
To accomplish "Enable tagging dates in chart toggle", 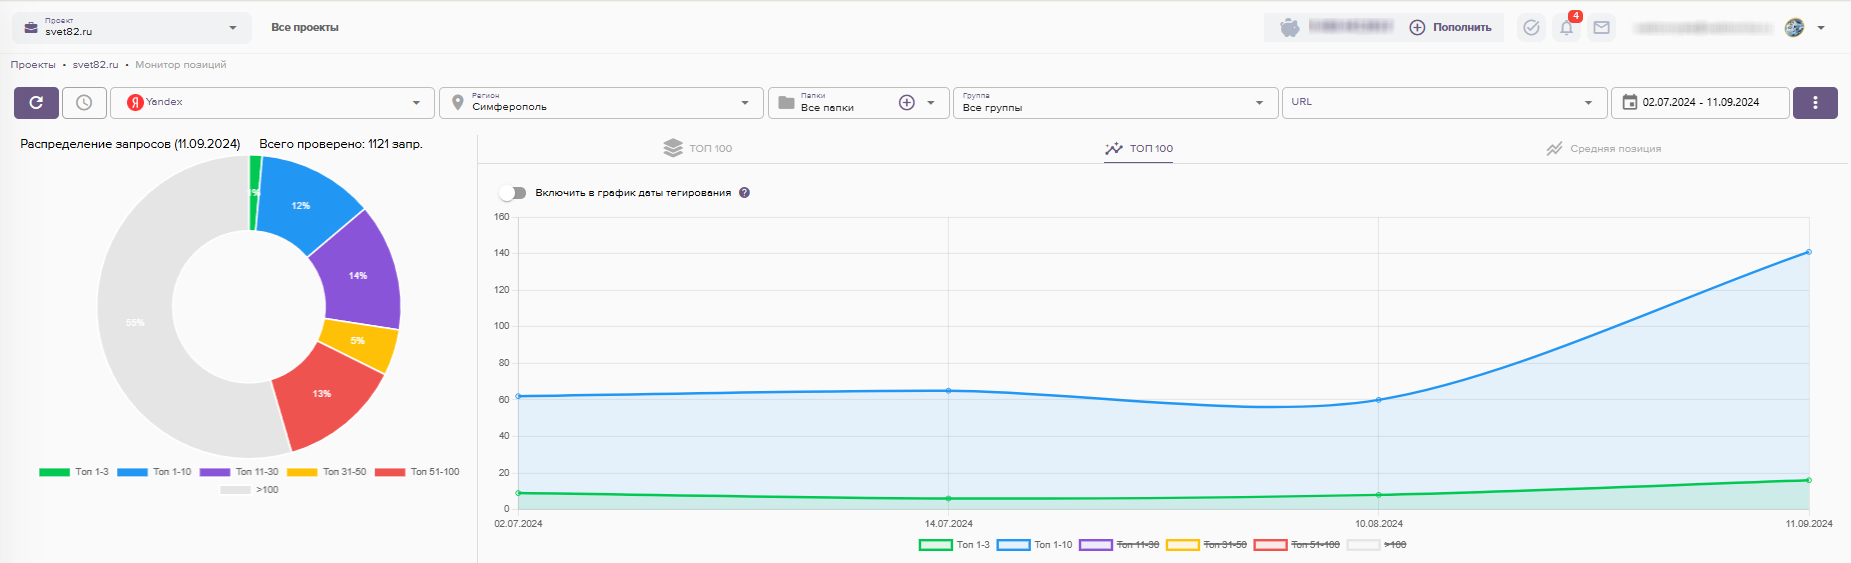I will point(513,193).
